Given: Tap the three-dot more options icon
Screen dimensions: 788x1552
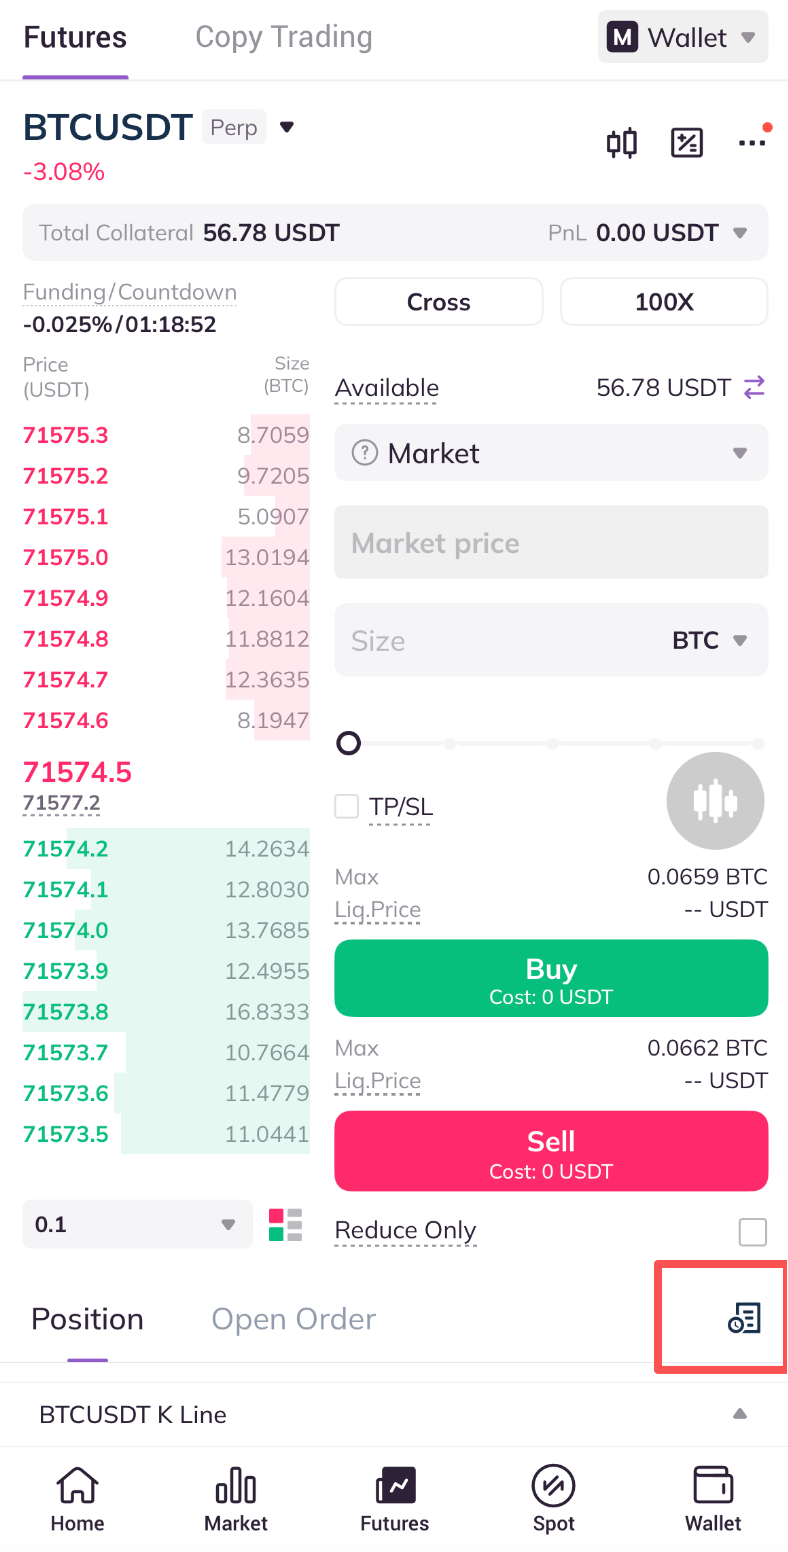Looking at the screenshot, I should (751, 143).
